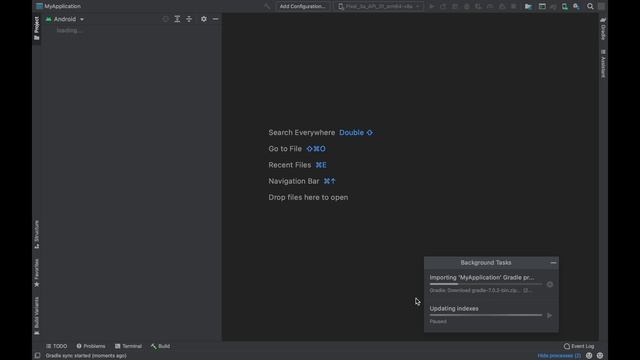The height and width of the screenshot is (360, 640).
Task: Click the 'Updating indexes' label
Action: (x=454, y=309)
